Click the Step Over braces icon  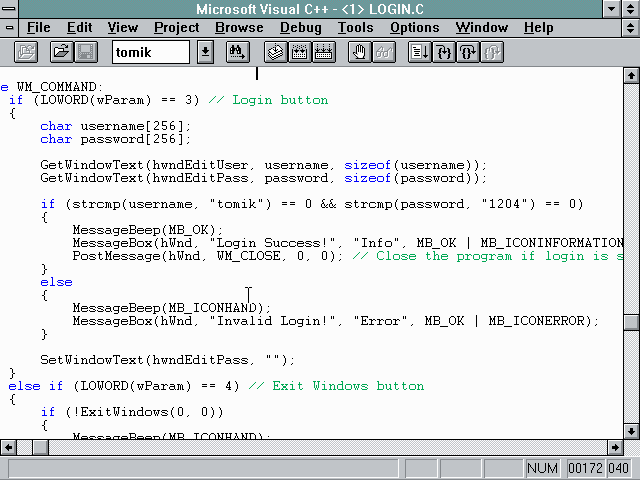[x=468, y=52]
